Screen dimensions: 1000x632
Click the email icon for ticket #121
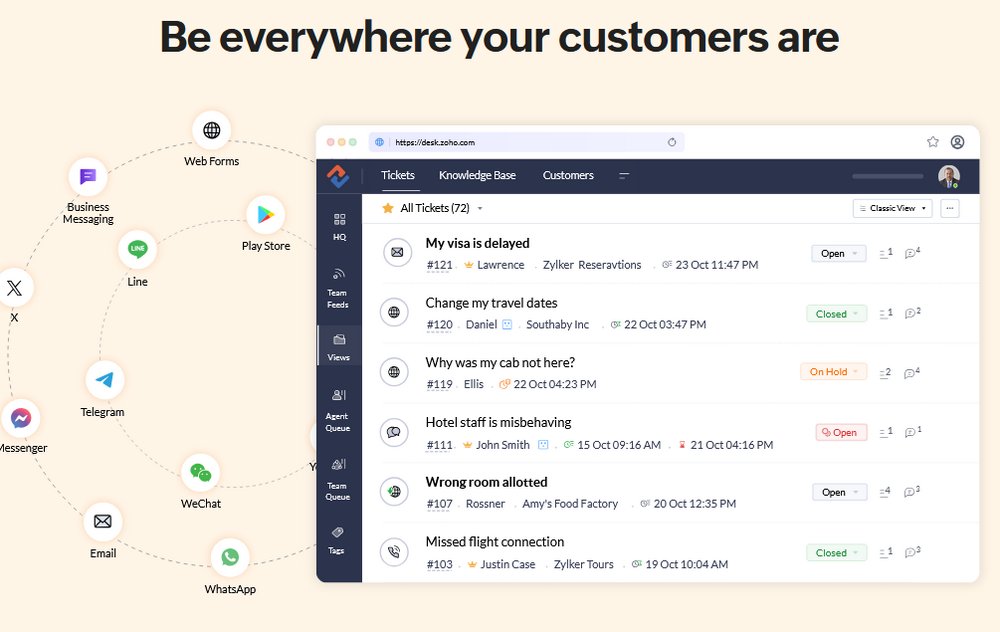(397, 253)
